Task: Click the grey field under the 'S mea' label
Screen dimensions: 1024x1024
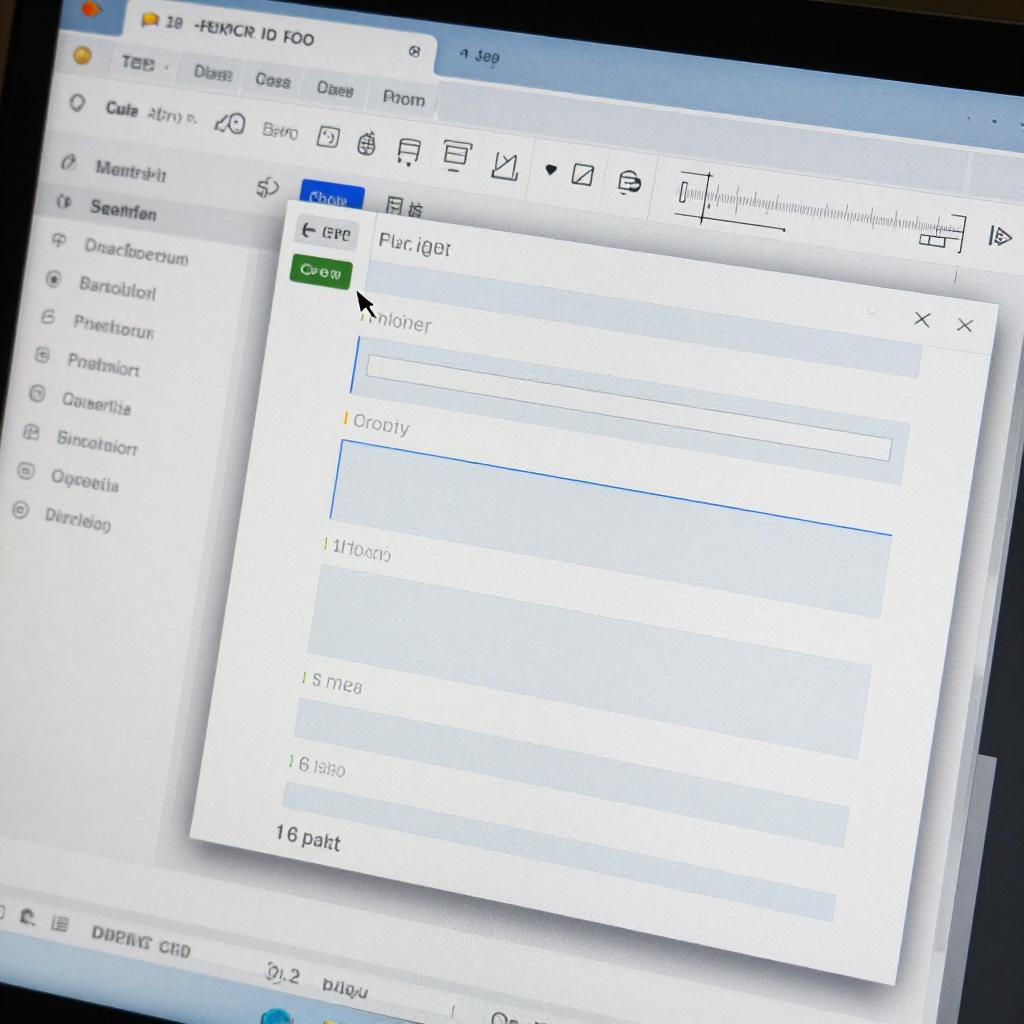Action: 571,773
